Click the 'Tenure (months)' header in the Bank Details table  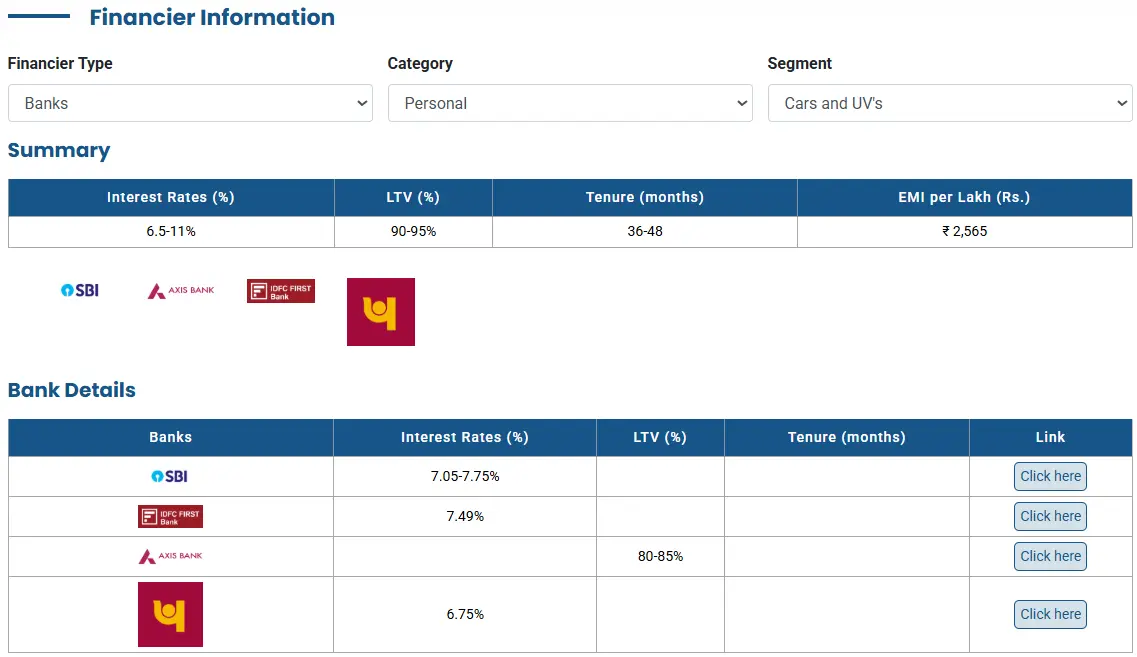846,437
